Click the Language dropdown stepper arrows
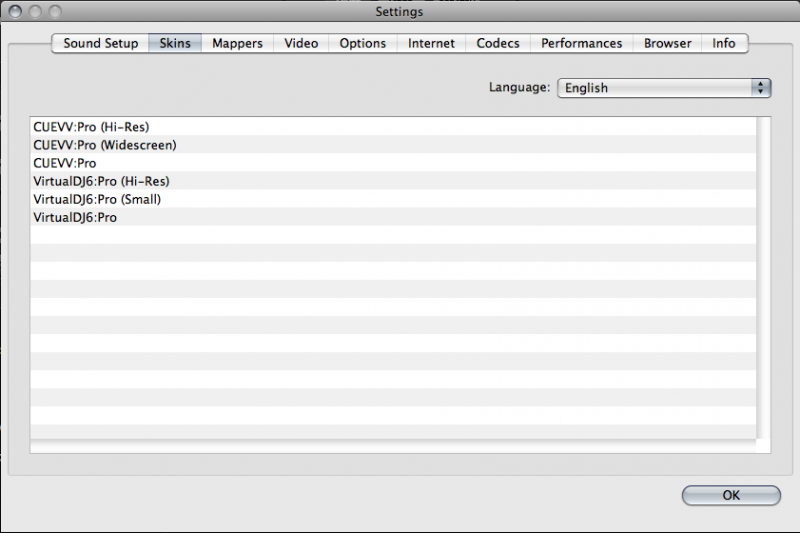This screenshot has height=533, width=800. [x=762, y=88]
